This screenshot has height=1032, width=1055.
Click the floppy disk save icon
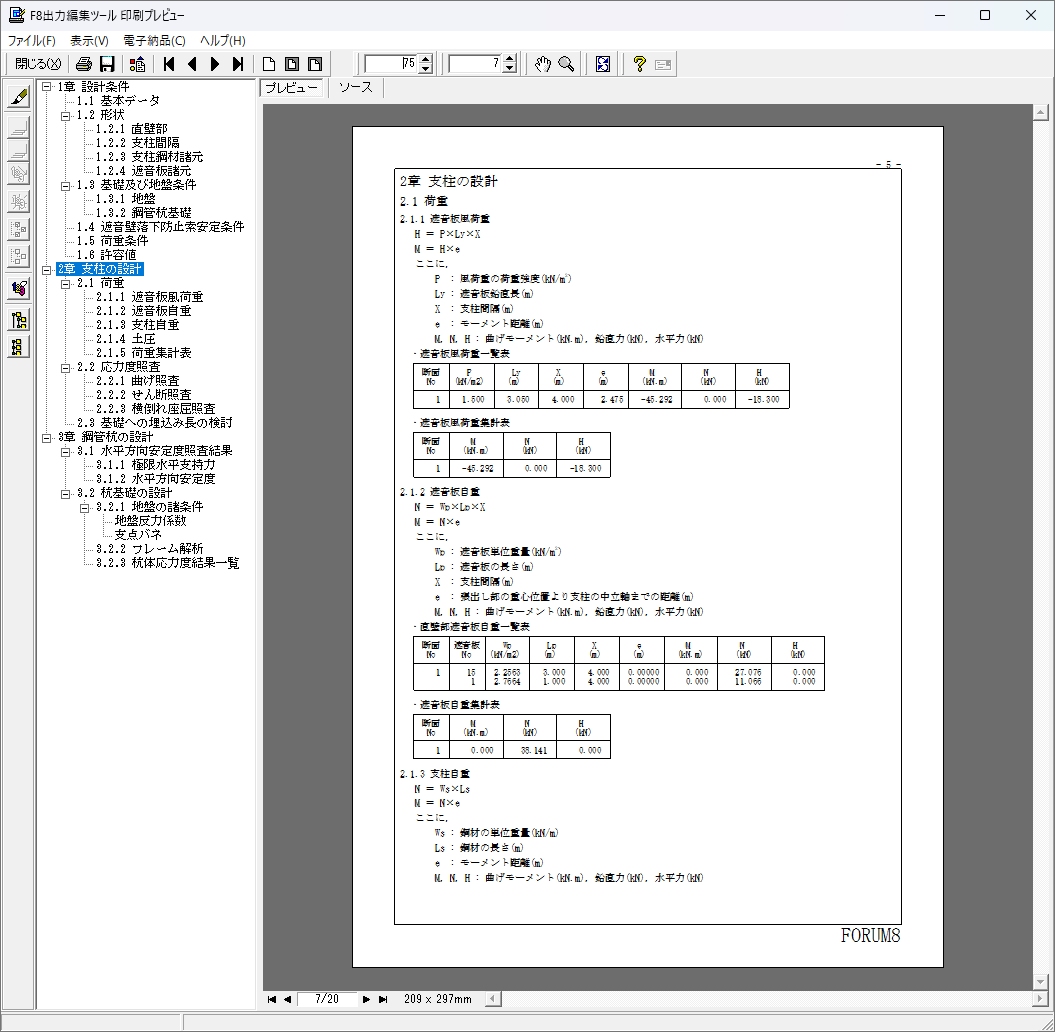[x=106, y=64]
